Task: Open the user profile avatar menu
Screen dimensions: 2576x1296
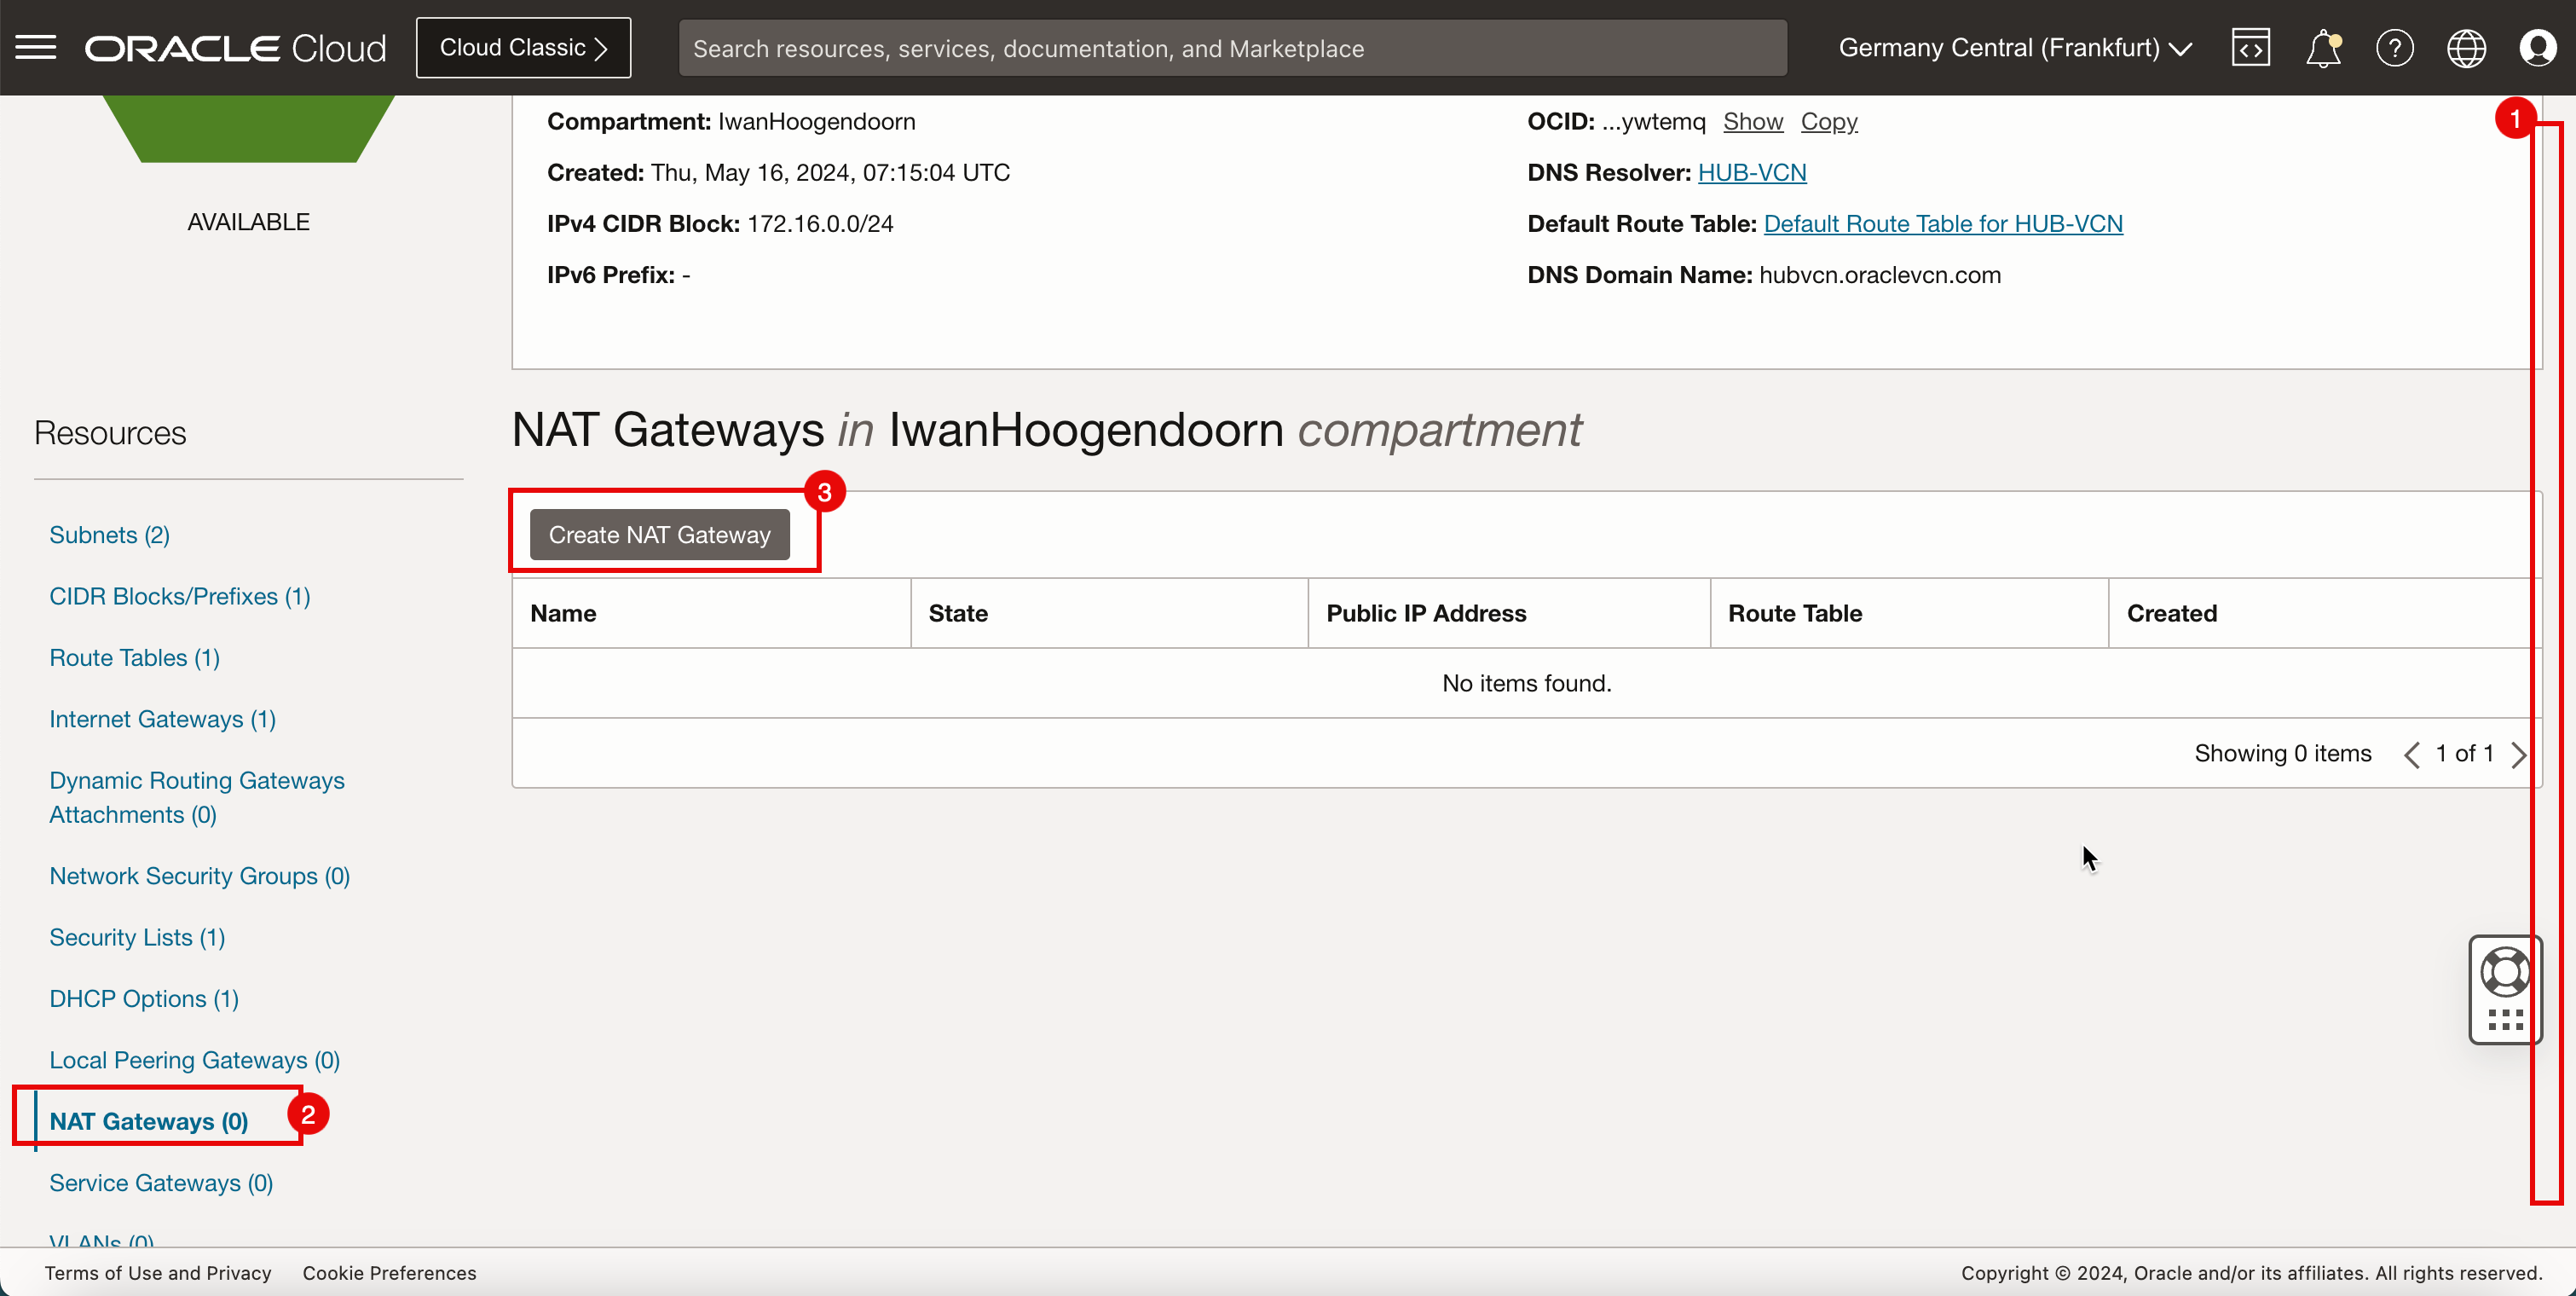Action: click(x=2538, y=47)
